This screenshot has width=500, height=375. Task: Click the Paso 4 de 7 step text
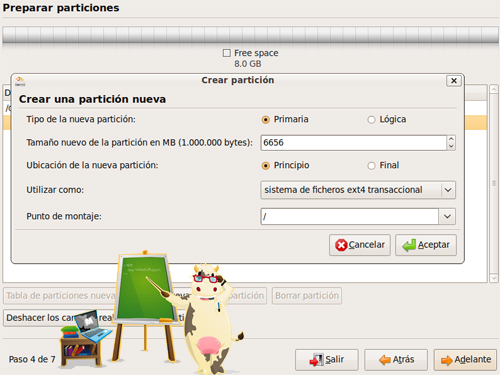(x=32, y=359)
